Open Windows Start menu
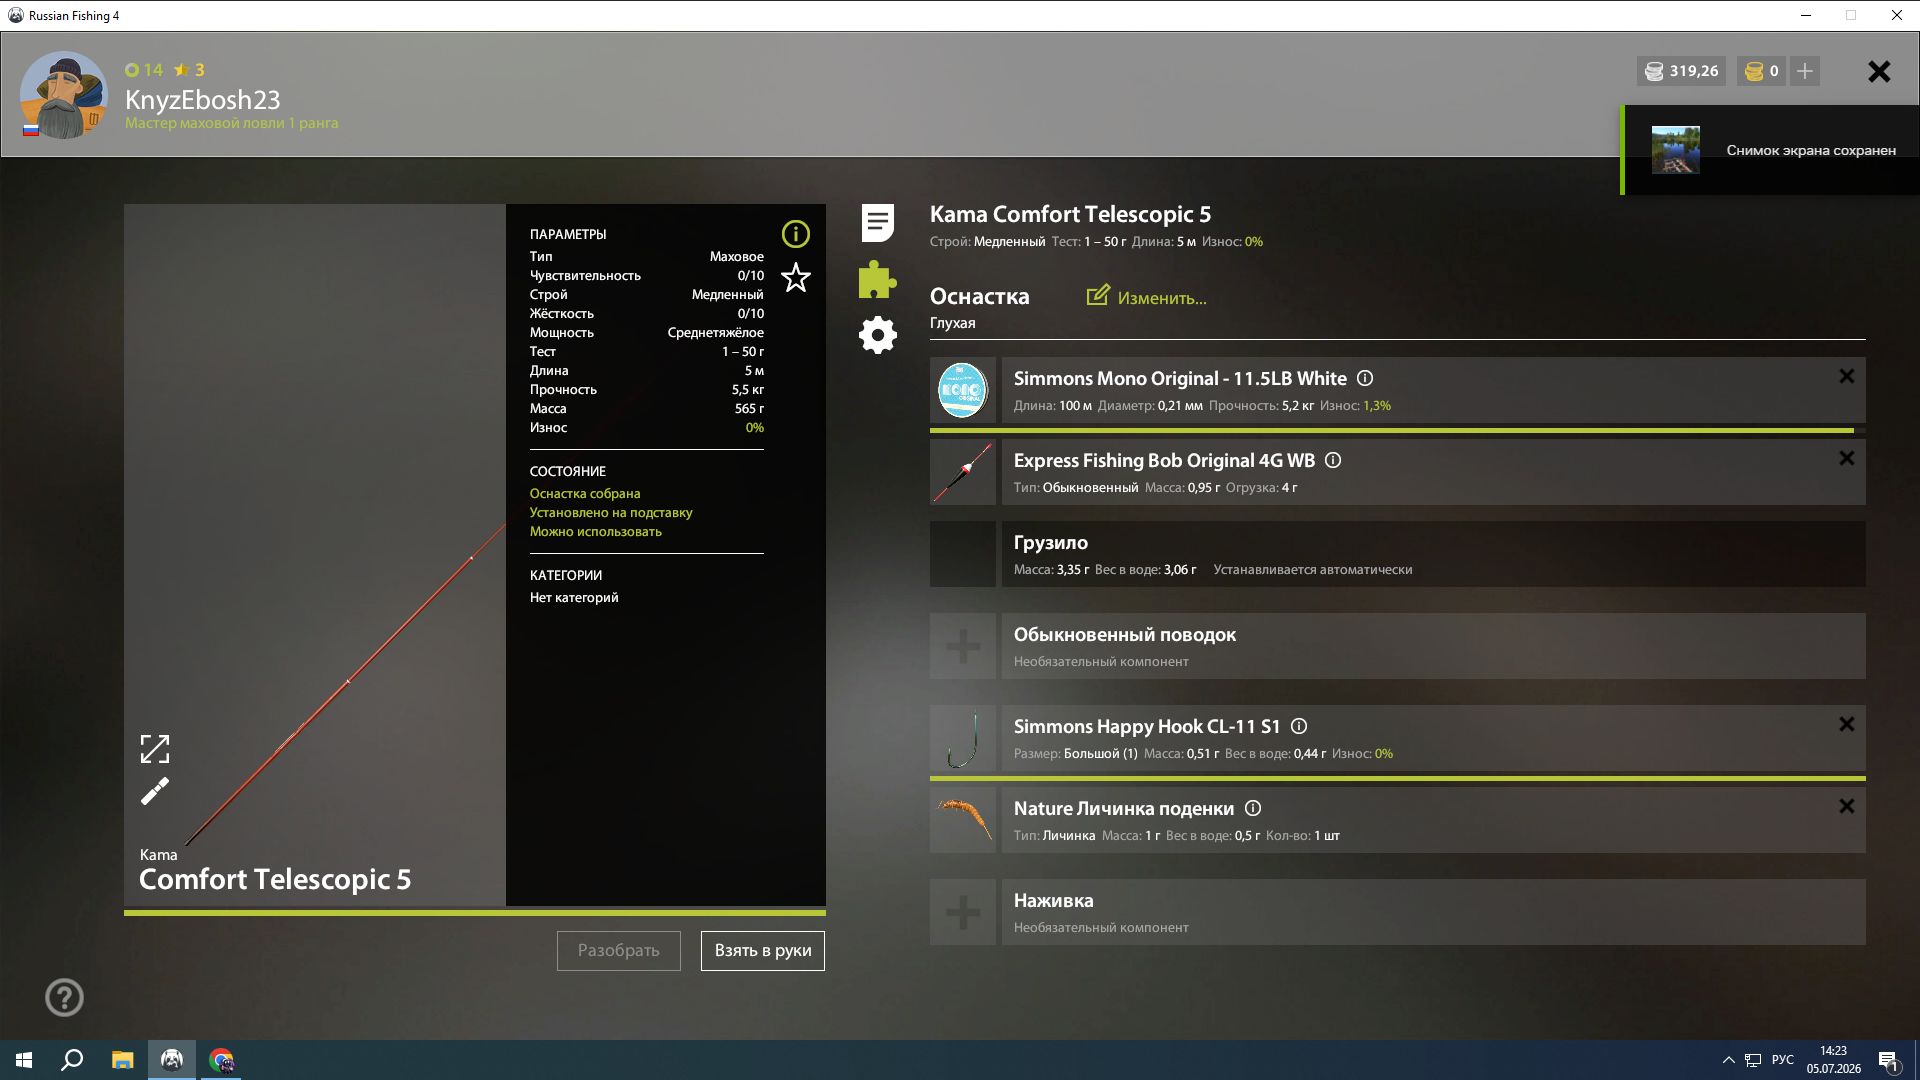Image resolution: width=1920 pixels, height=1080 pixels. 24,1060
